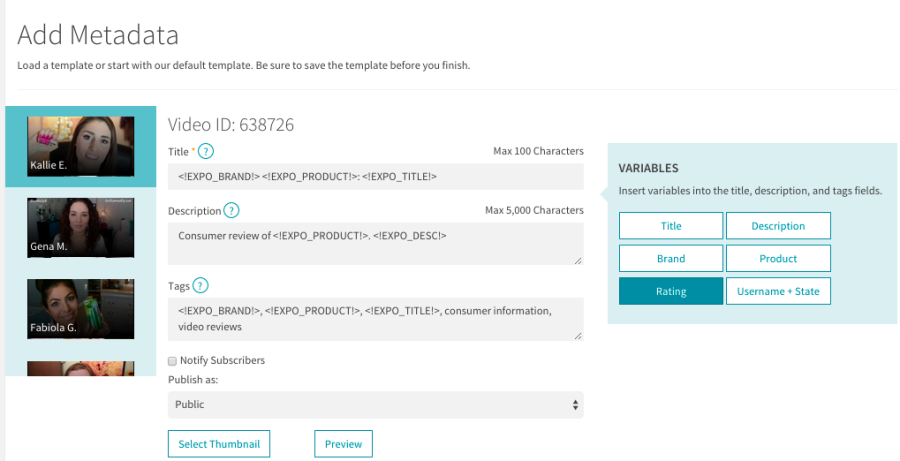Insert the Product variable
The height and width of the screenshot is (461, 900).
778,258
